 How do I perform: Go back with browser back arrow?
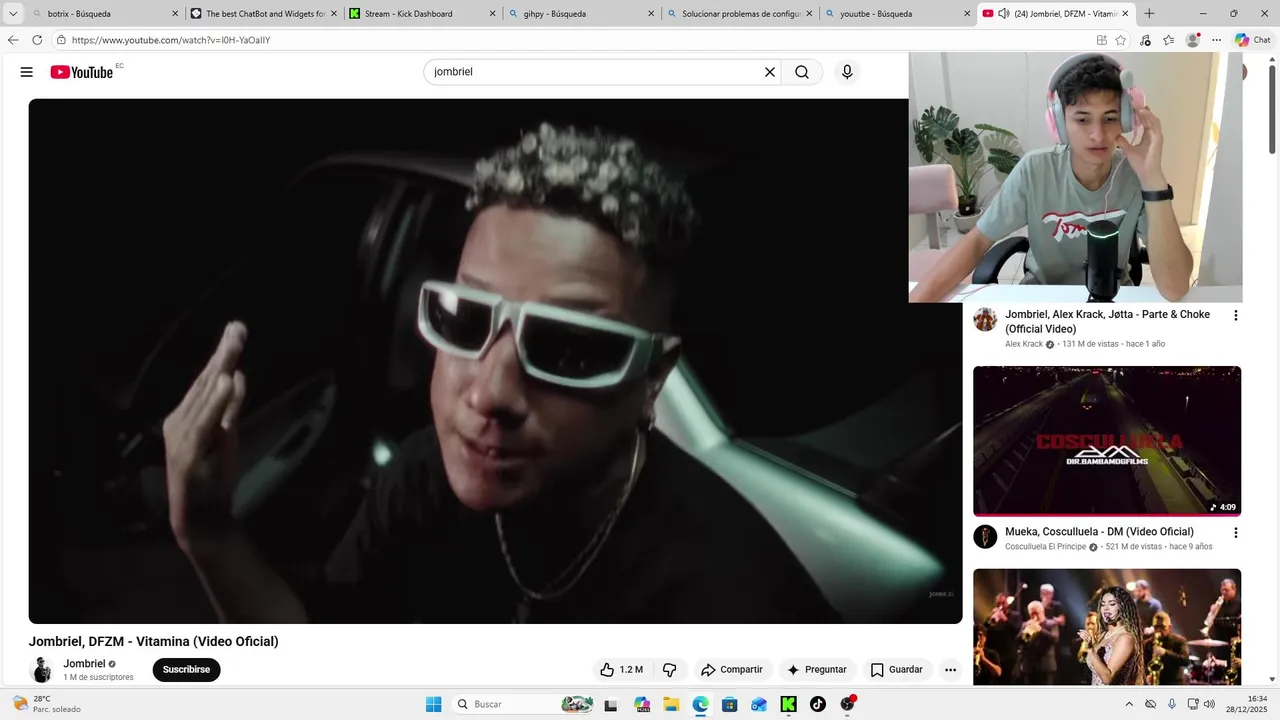pos(13,40)
